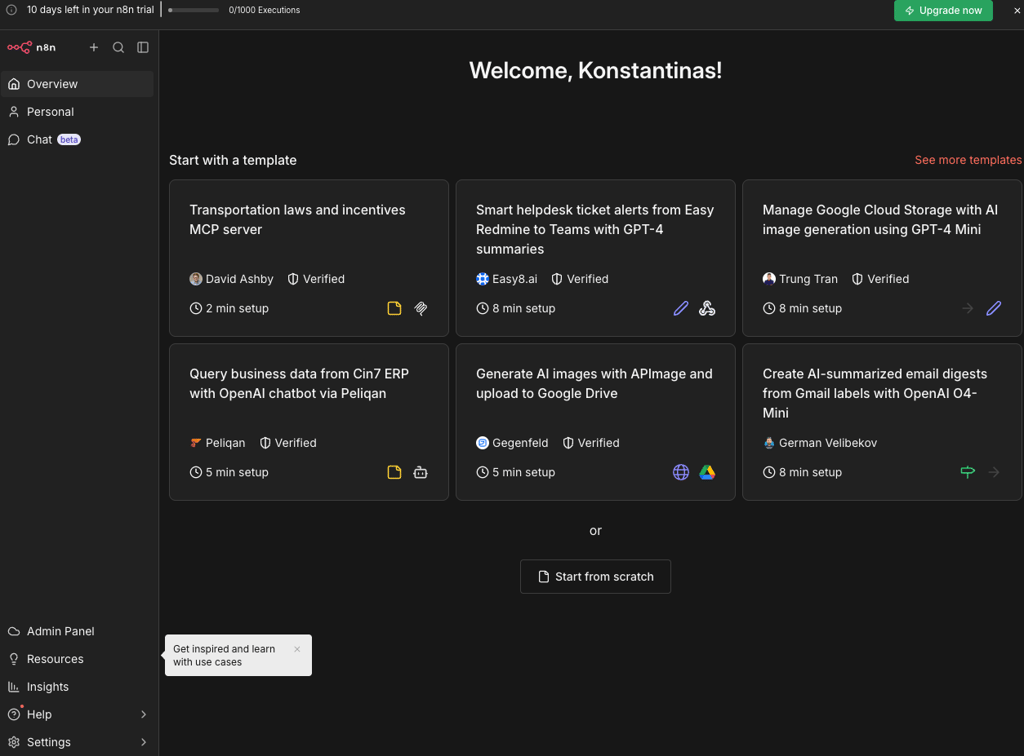Screen dimensions: 1024x756
Task: Click webhook icon on Smart helpdesk card
Action: pos(707,308)
